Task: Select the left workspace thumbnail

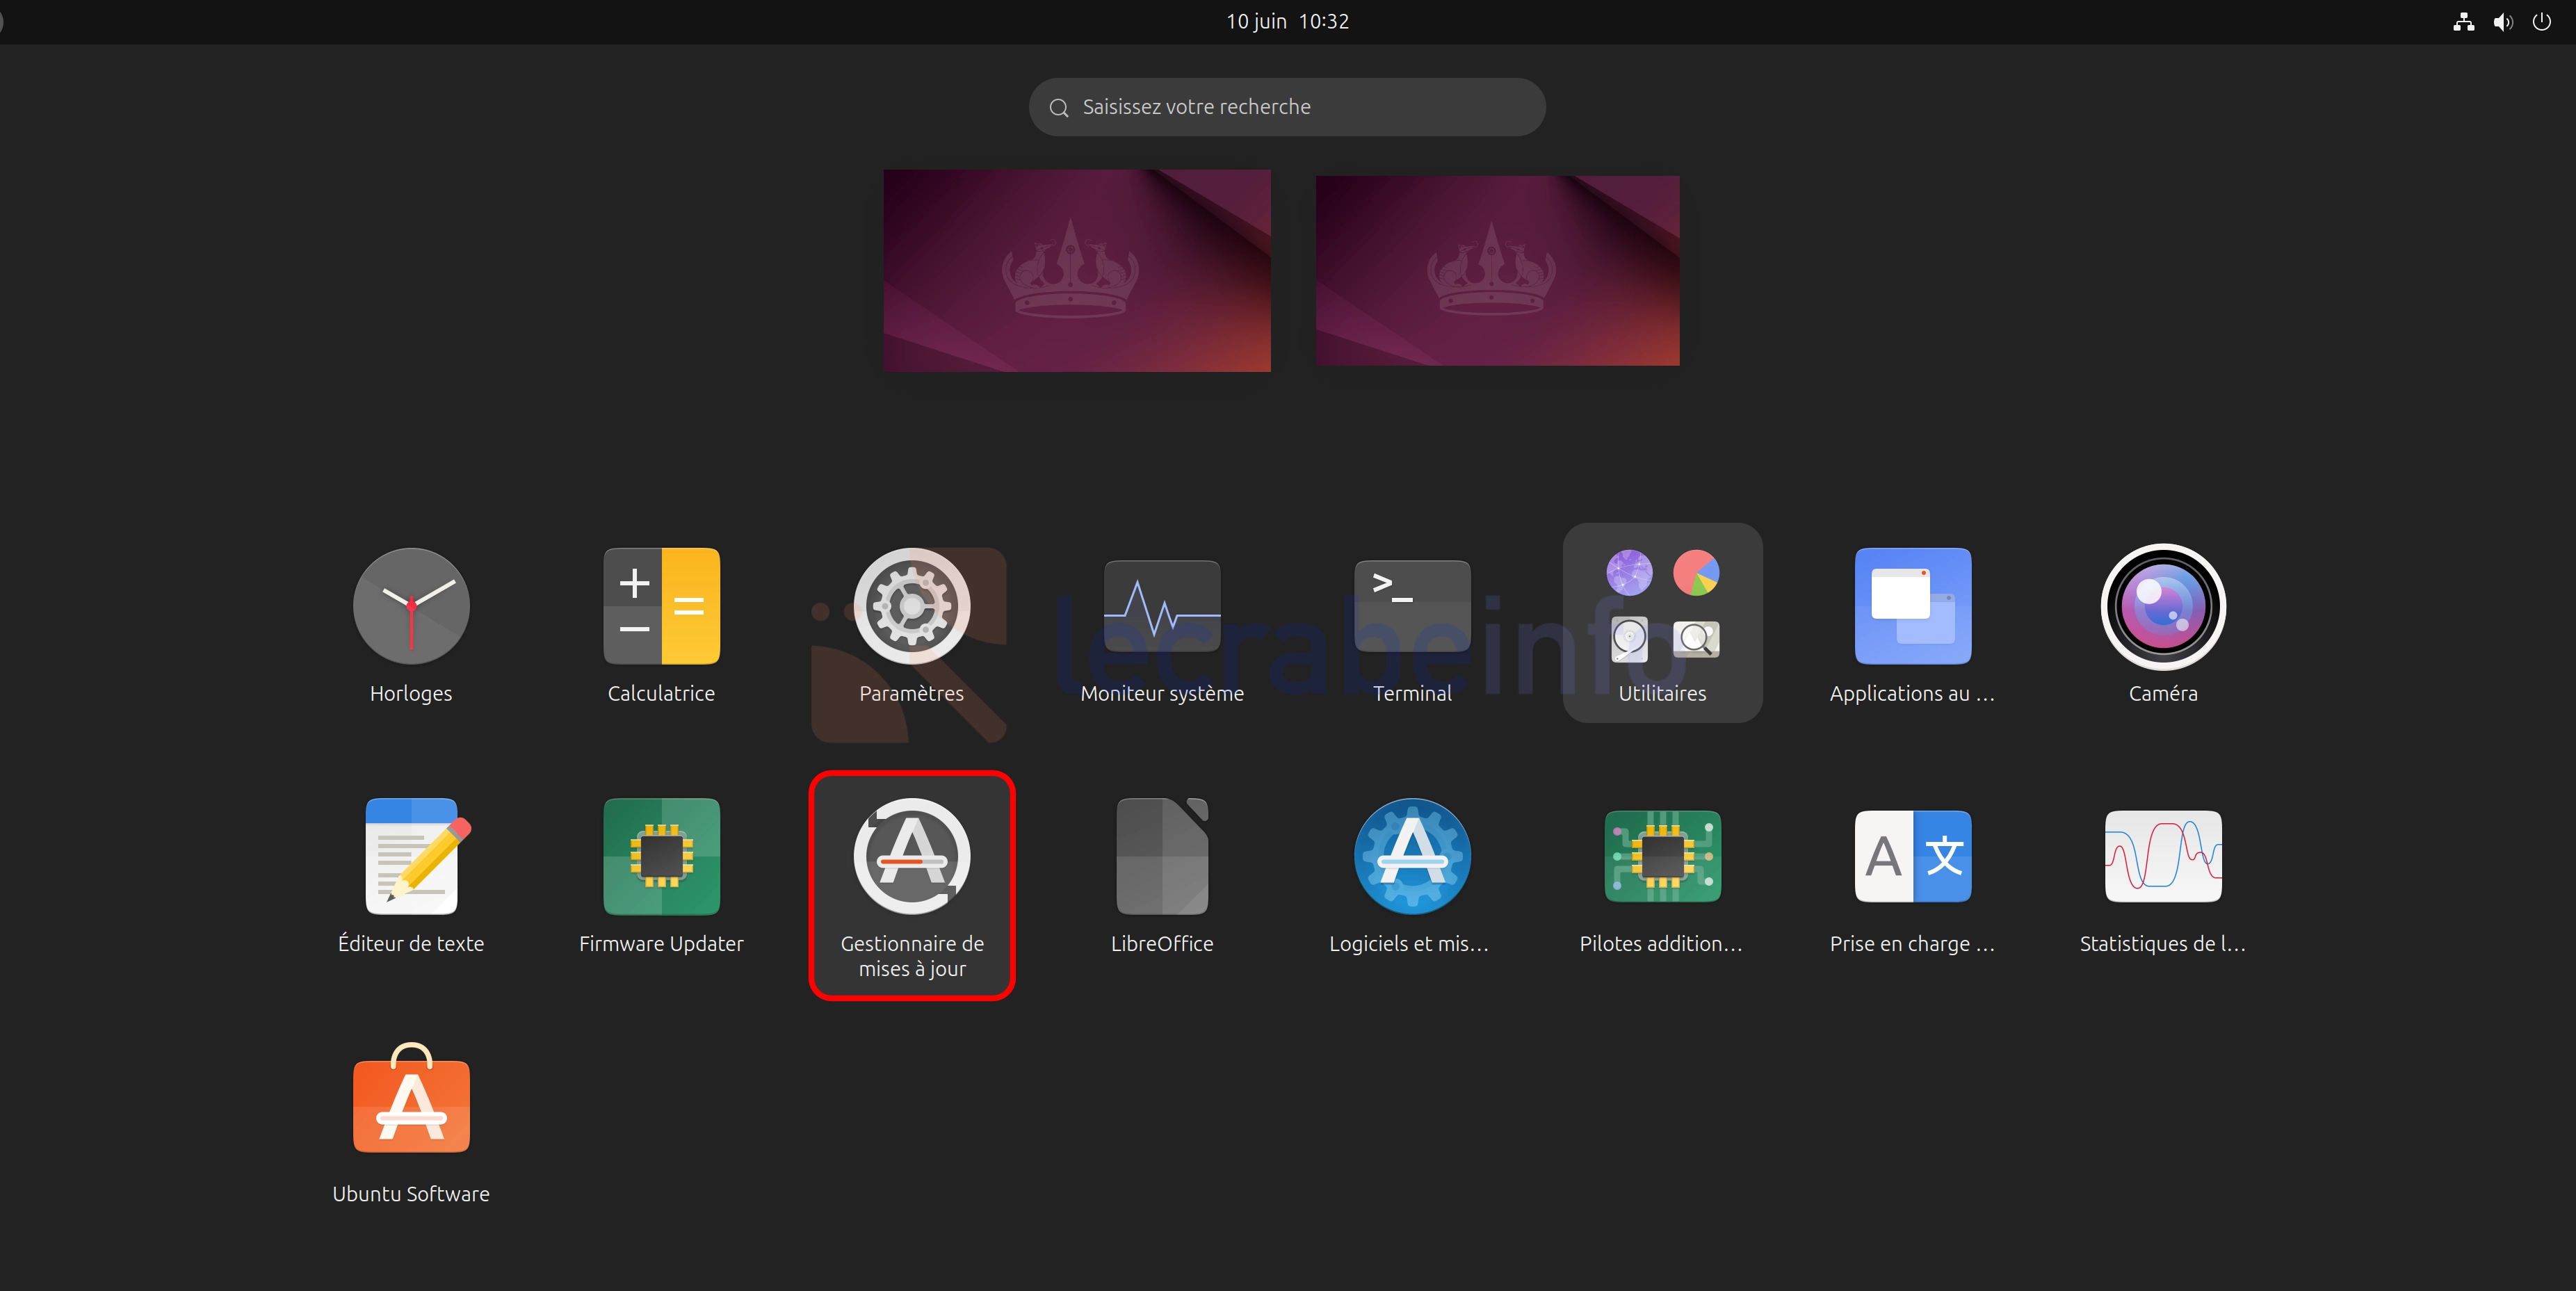Action: pos(1077,270)
